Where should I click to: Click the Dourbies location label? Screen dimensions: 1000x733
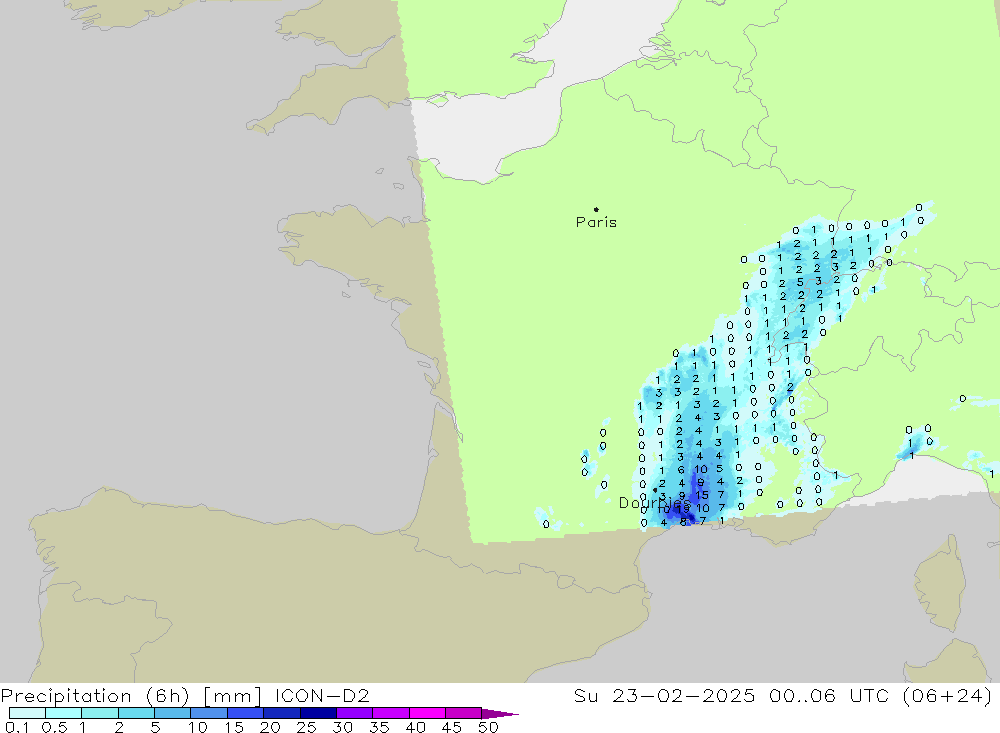(655, 503)
